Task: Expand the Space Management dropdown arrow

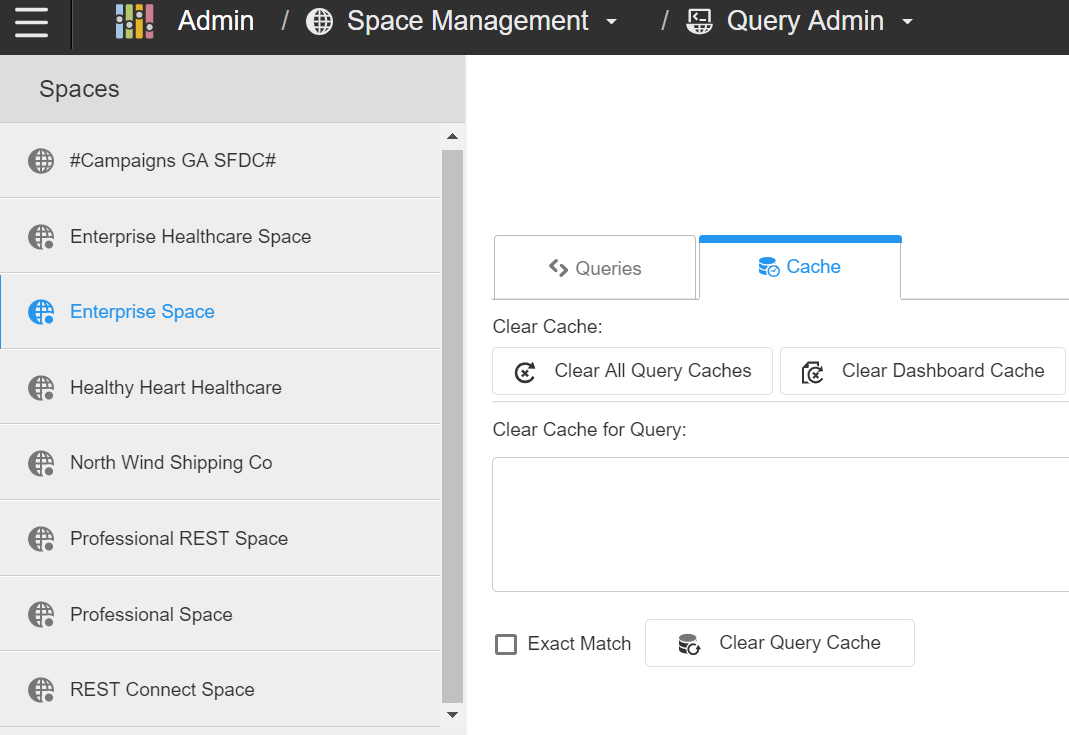Action: [x=612, y=22]
